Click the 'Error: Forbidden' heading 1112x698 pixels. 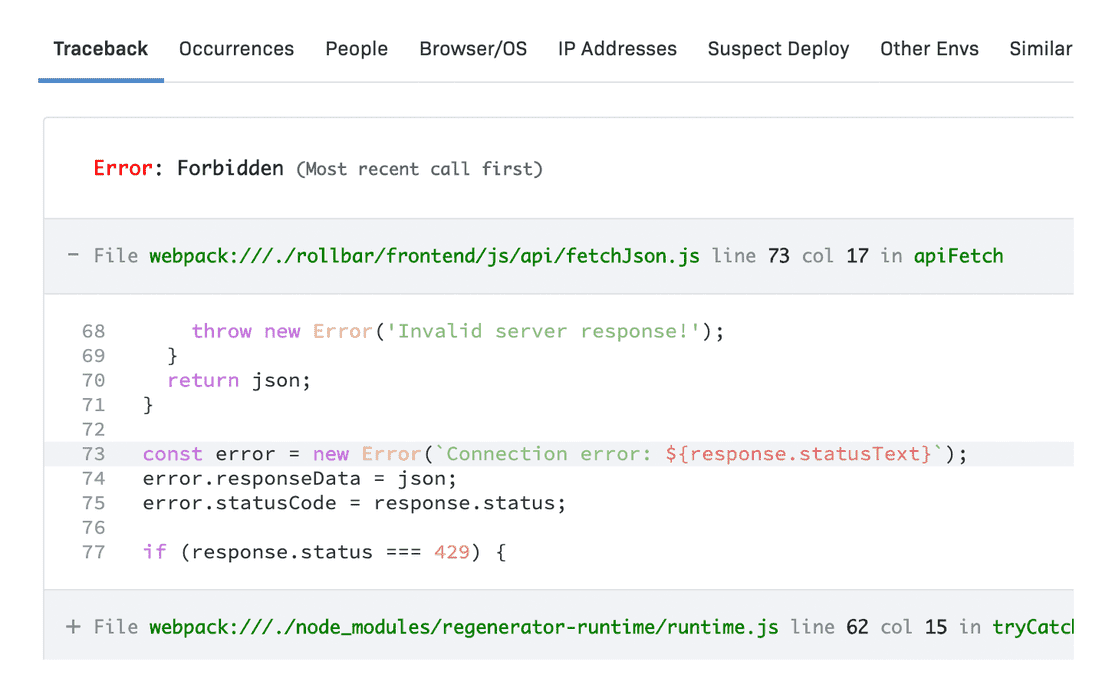[189, 168]
